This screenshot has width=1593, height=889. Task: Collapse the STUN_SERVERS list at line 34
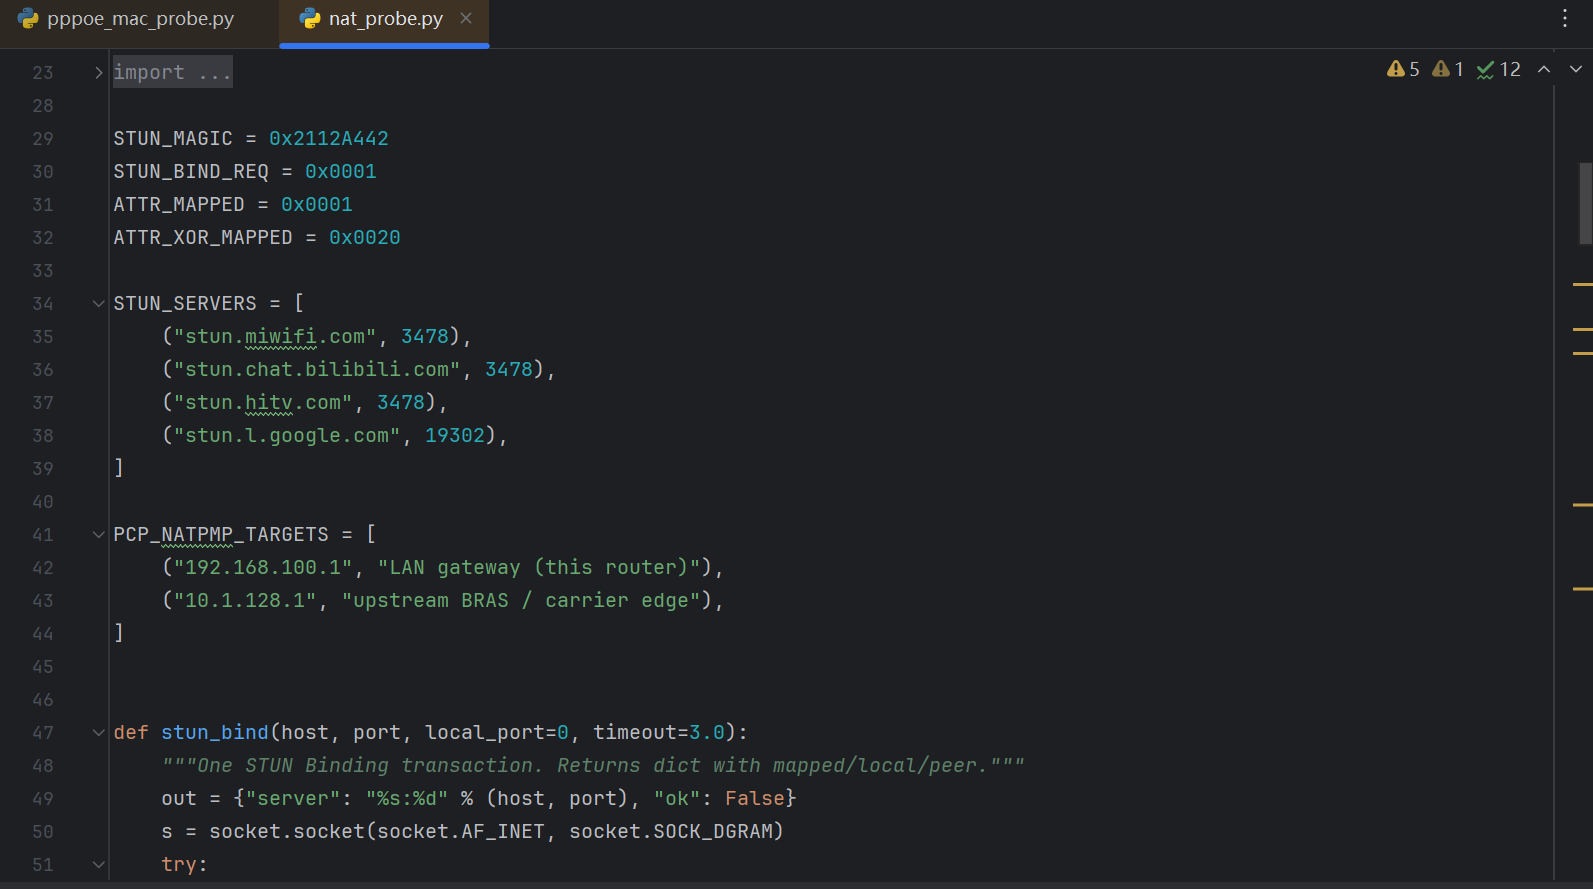(98, 303)
